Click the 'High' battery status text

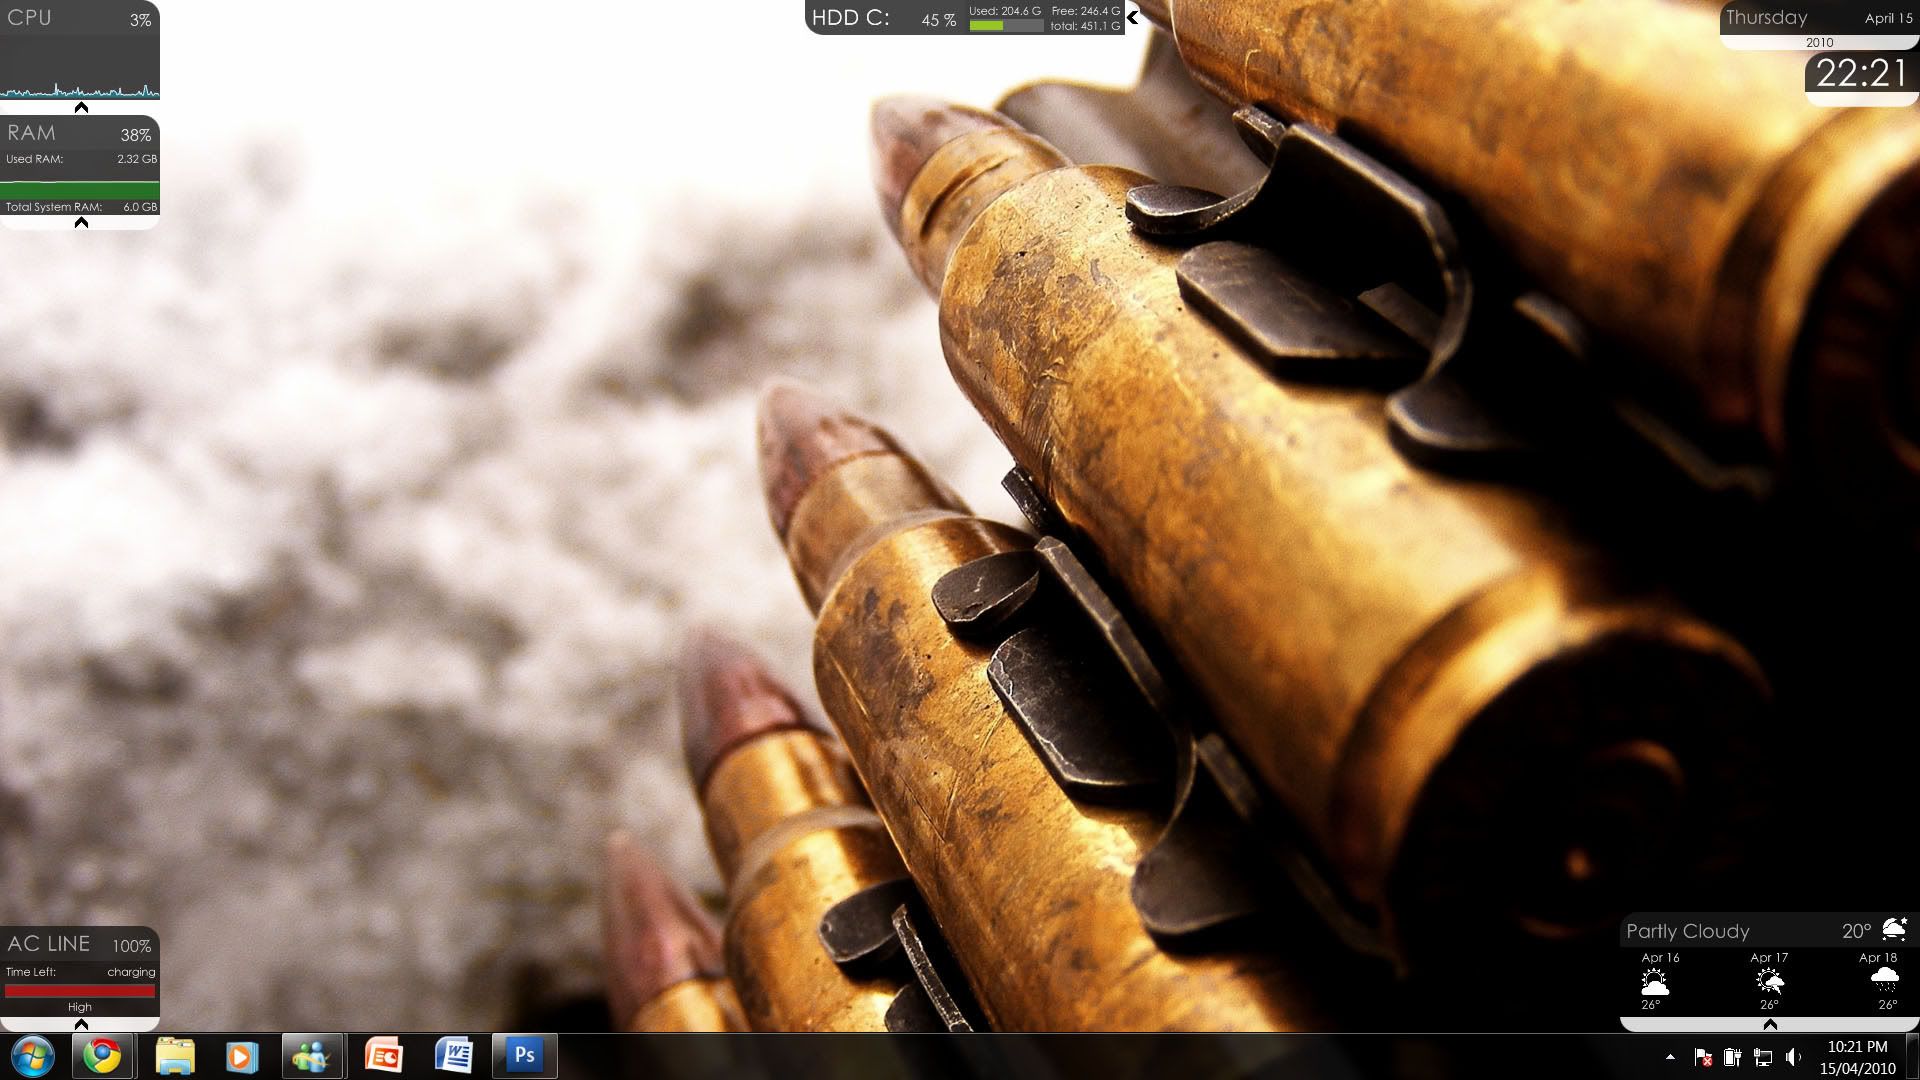(80, 1007)
